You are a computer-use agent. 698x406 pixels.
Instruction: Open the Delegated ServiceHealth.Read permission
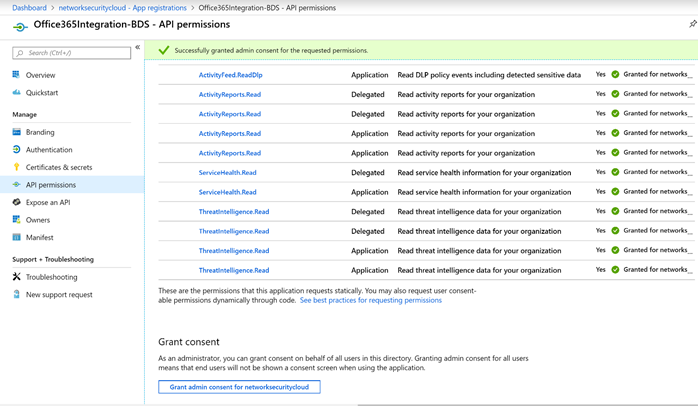point(227,172)
